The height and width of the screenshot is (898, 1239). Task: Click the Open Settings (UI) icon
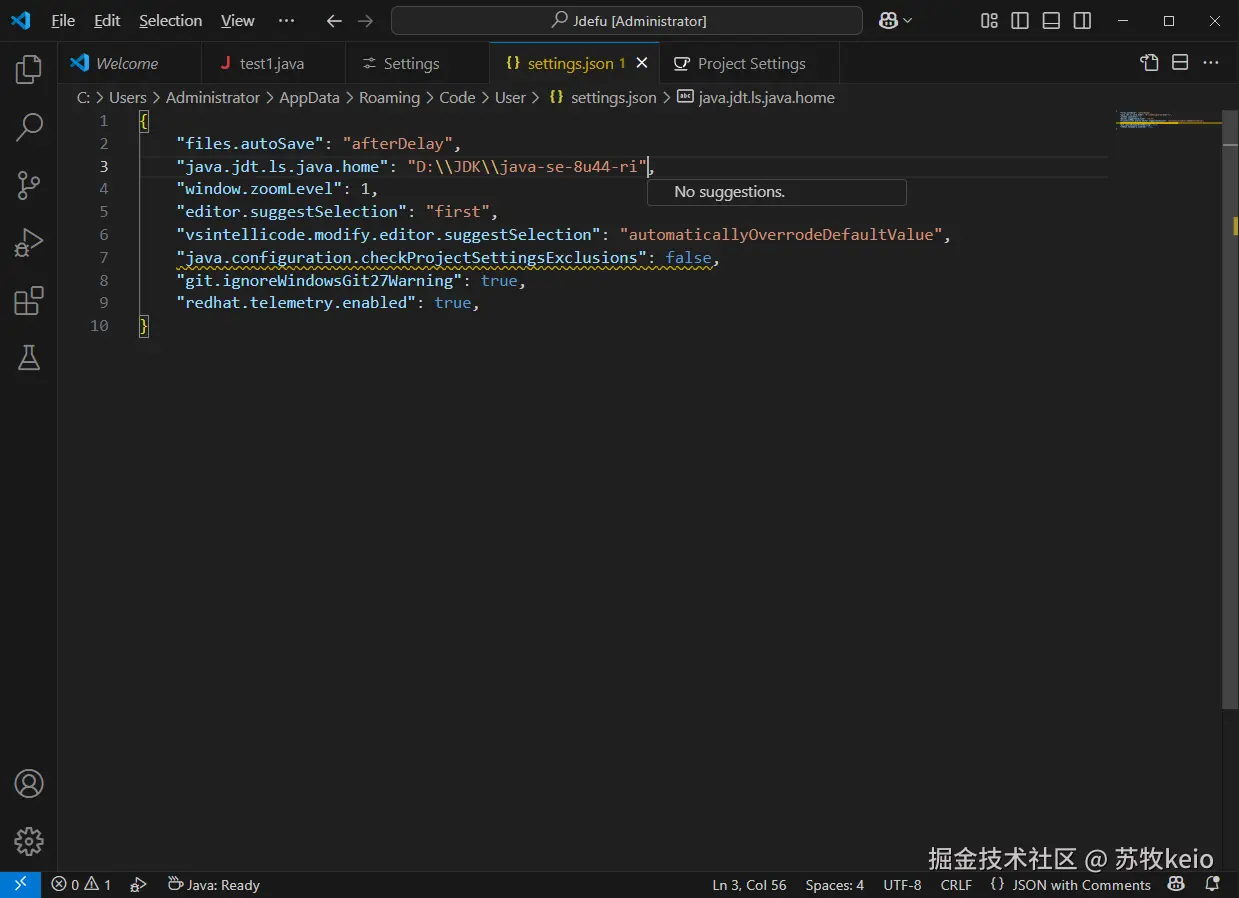click(x=1149, y=63)
